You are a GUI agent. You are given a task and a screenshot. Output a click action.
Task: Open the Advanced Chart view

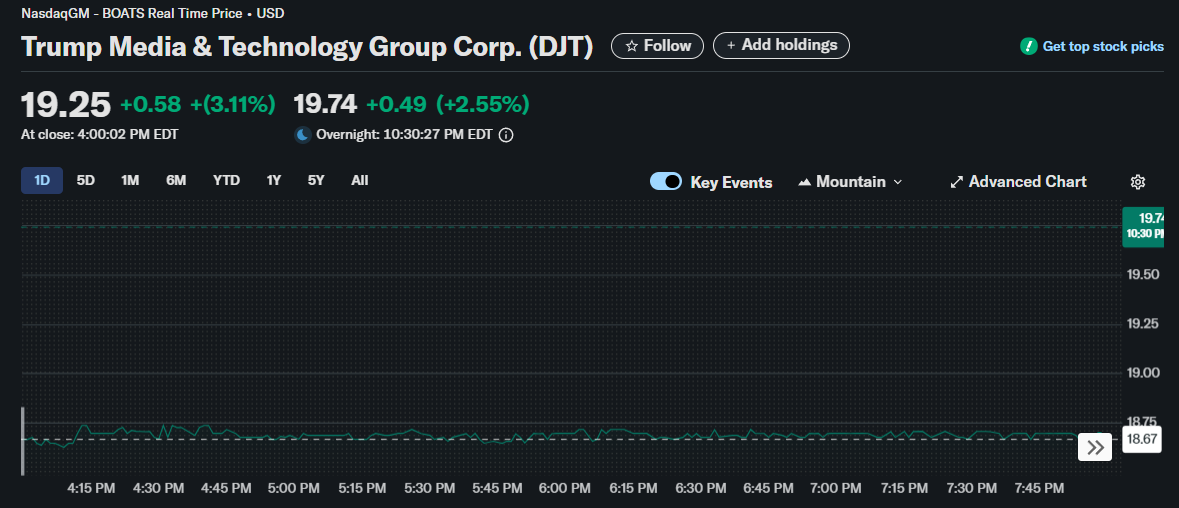[1018, 182]
